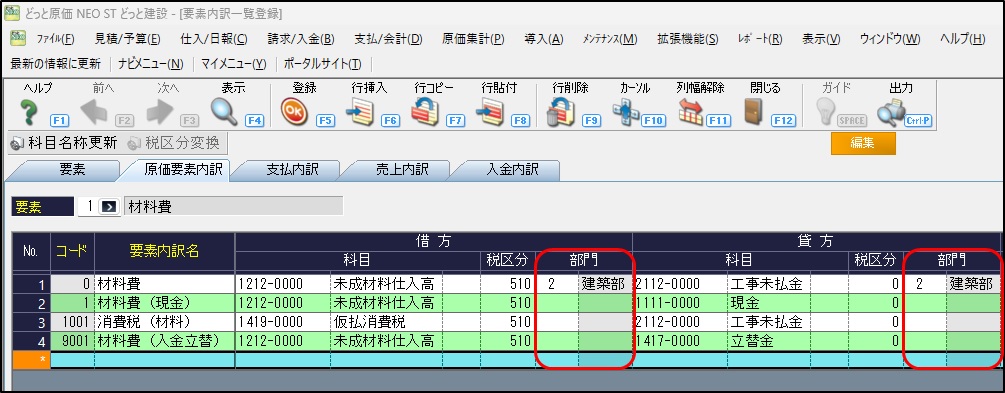1005x393 pixels.
Task: Open the ヘルプ(H) menu
Action: (x=962, y=39)
